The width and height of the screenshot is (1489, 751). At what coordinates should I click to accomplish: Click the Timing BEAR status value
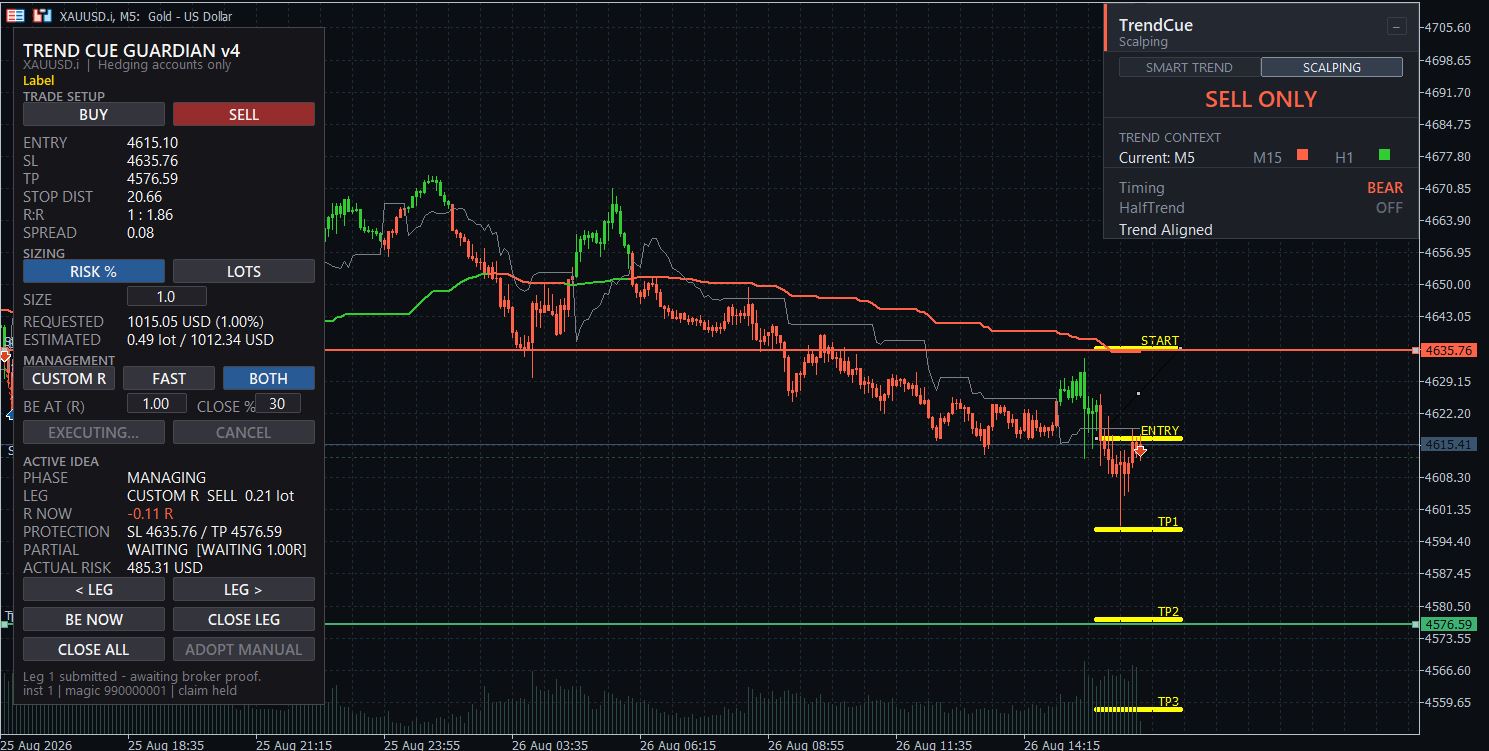click(x=1385, y=187)
